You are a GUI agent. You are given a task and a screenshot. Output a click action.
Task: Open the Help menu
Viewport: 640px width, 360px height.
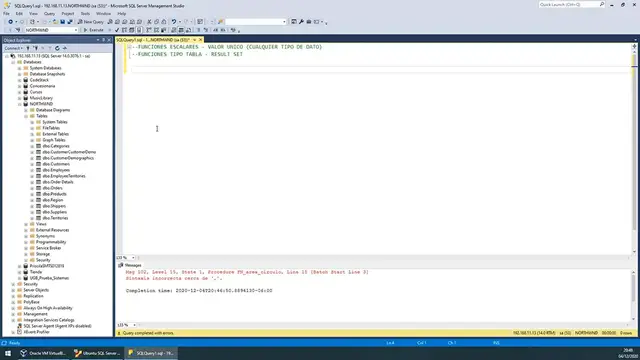coord(122,13)
